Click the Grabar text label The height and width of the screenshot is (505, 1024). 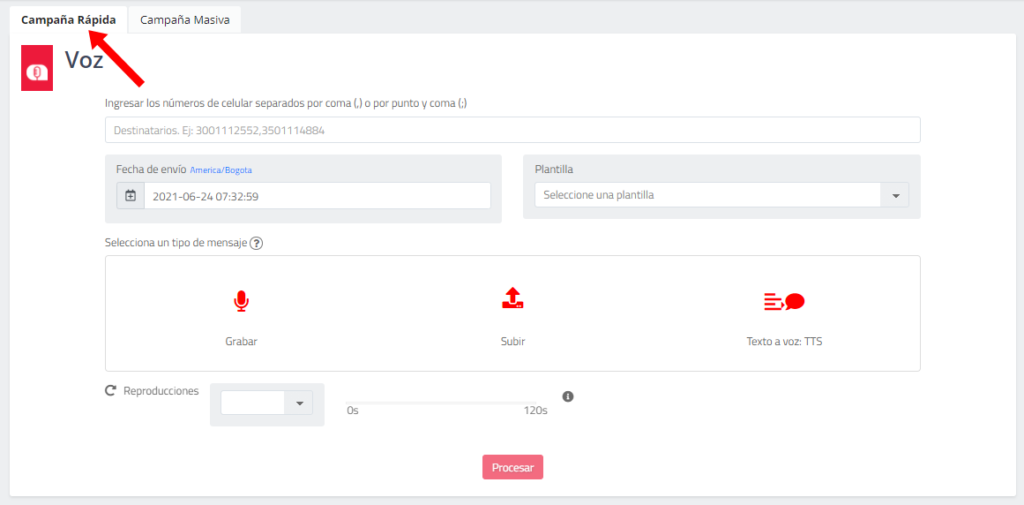tap(241, 341)
